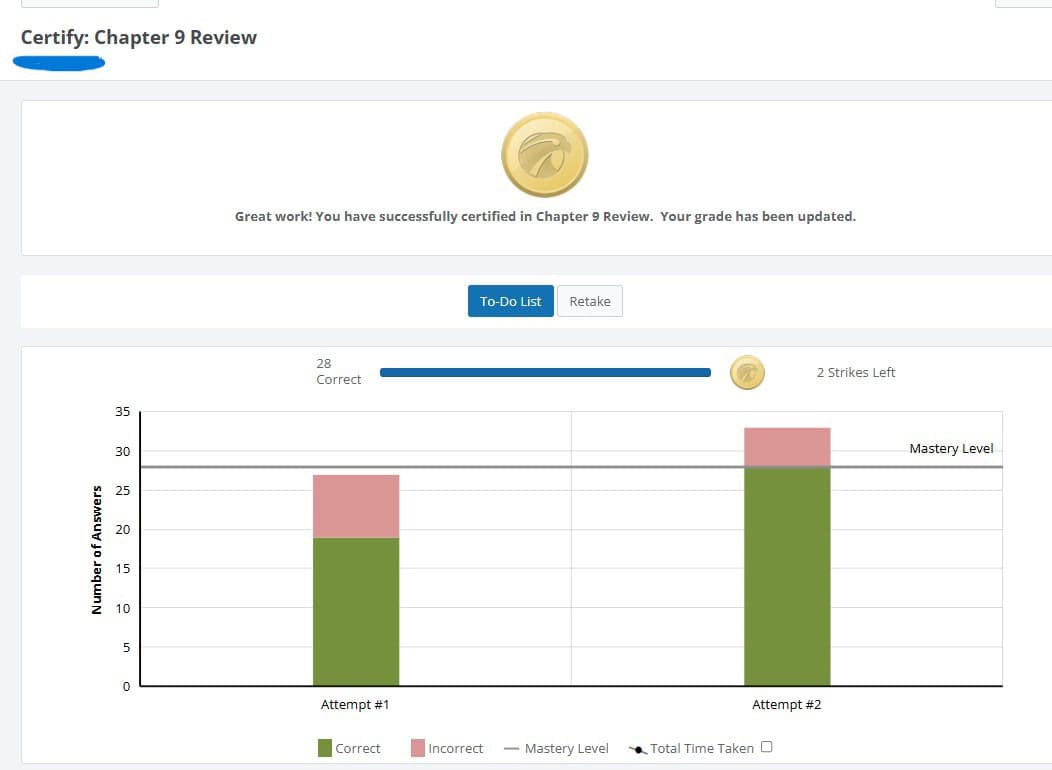Image resolution: width=1052 pixels, height=770 pixels.
Task: Select the pink incorrect segment of Attempt #1
Action: [356, 506]
